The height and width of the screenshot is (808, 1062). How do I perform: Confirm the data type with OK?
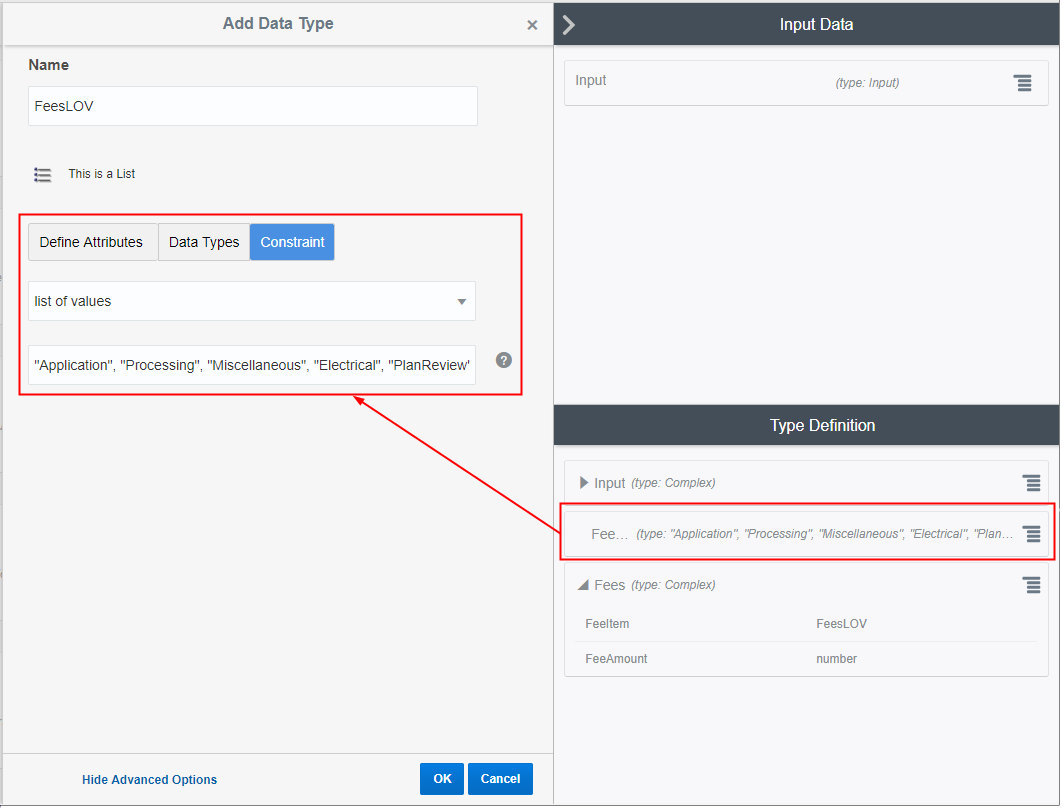pos(441,778)
